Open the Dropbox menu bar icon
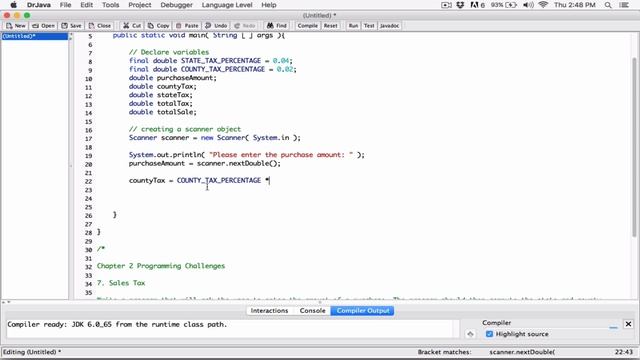The height and width of the screenshot is (360, 640). tap(460, 5)
